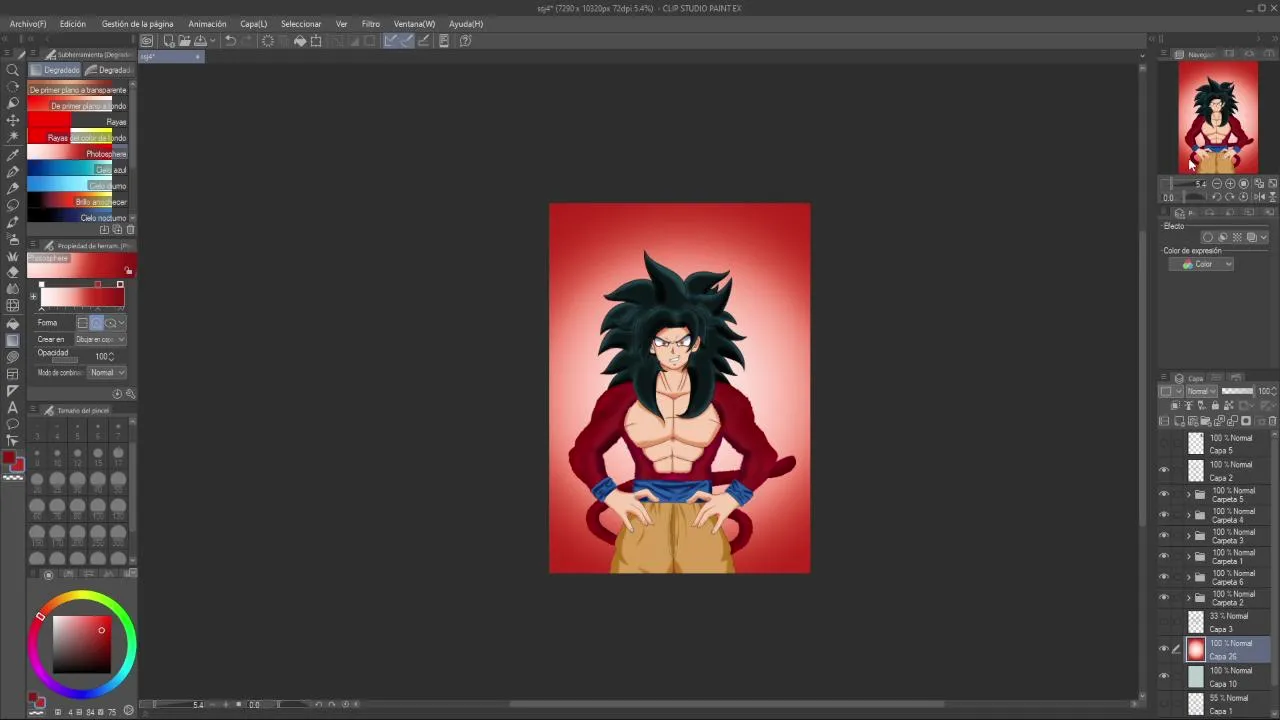Hide the Carpeta 5 folder
This screenshot has height=720, width=1280.
1164,494
